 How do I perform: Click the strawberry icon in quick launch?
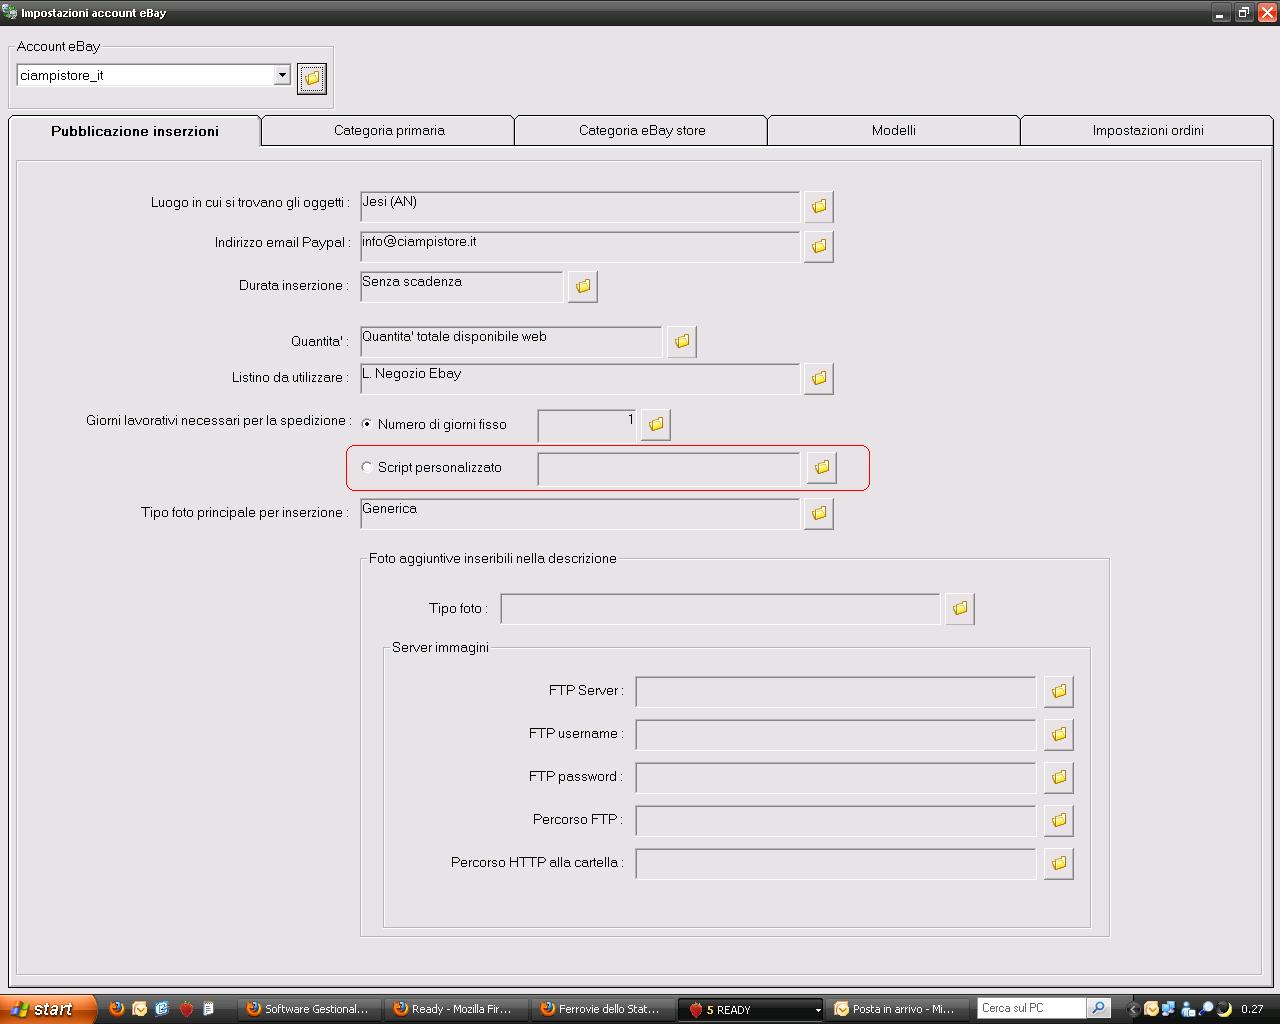tap(186, 1009)
